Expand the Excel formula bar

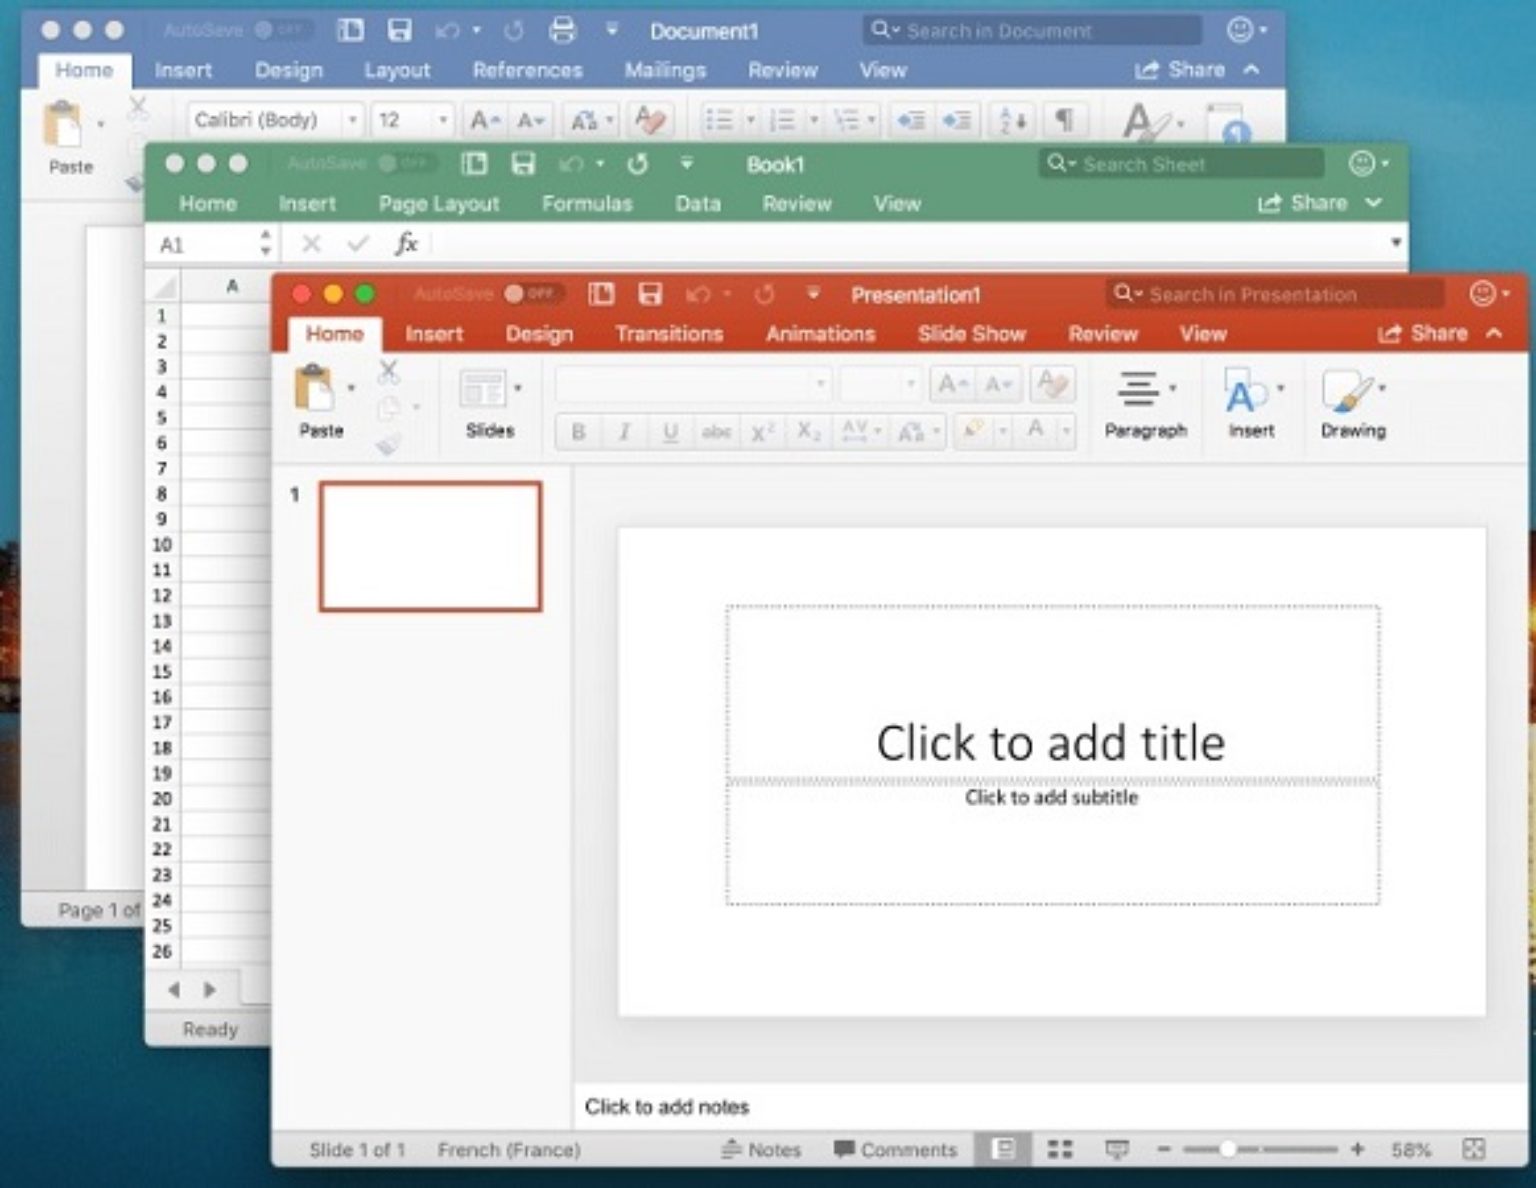(1396, 243)
